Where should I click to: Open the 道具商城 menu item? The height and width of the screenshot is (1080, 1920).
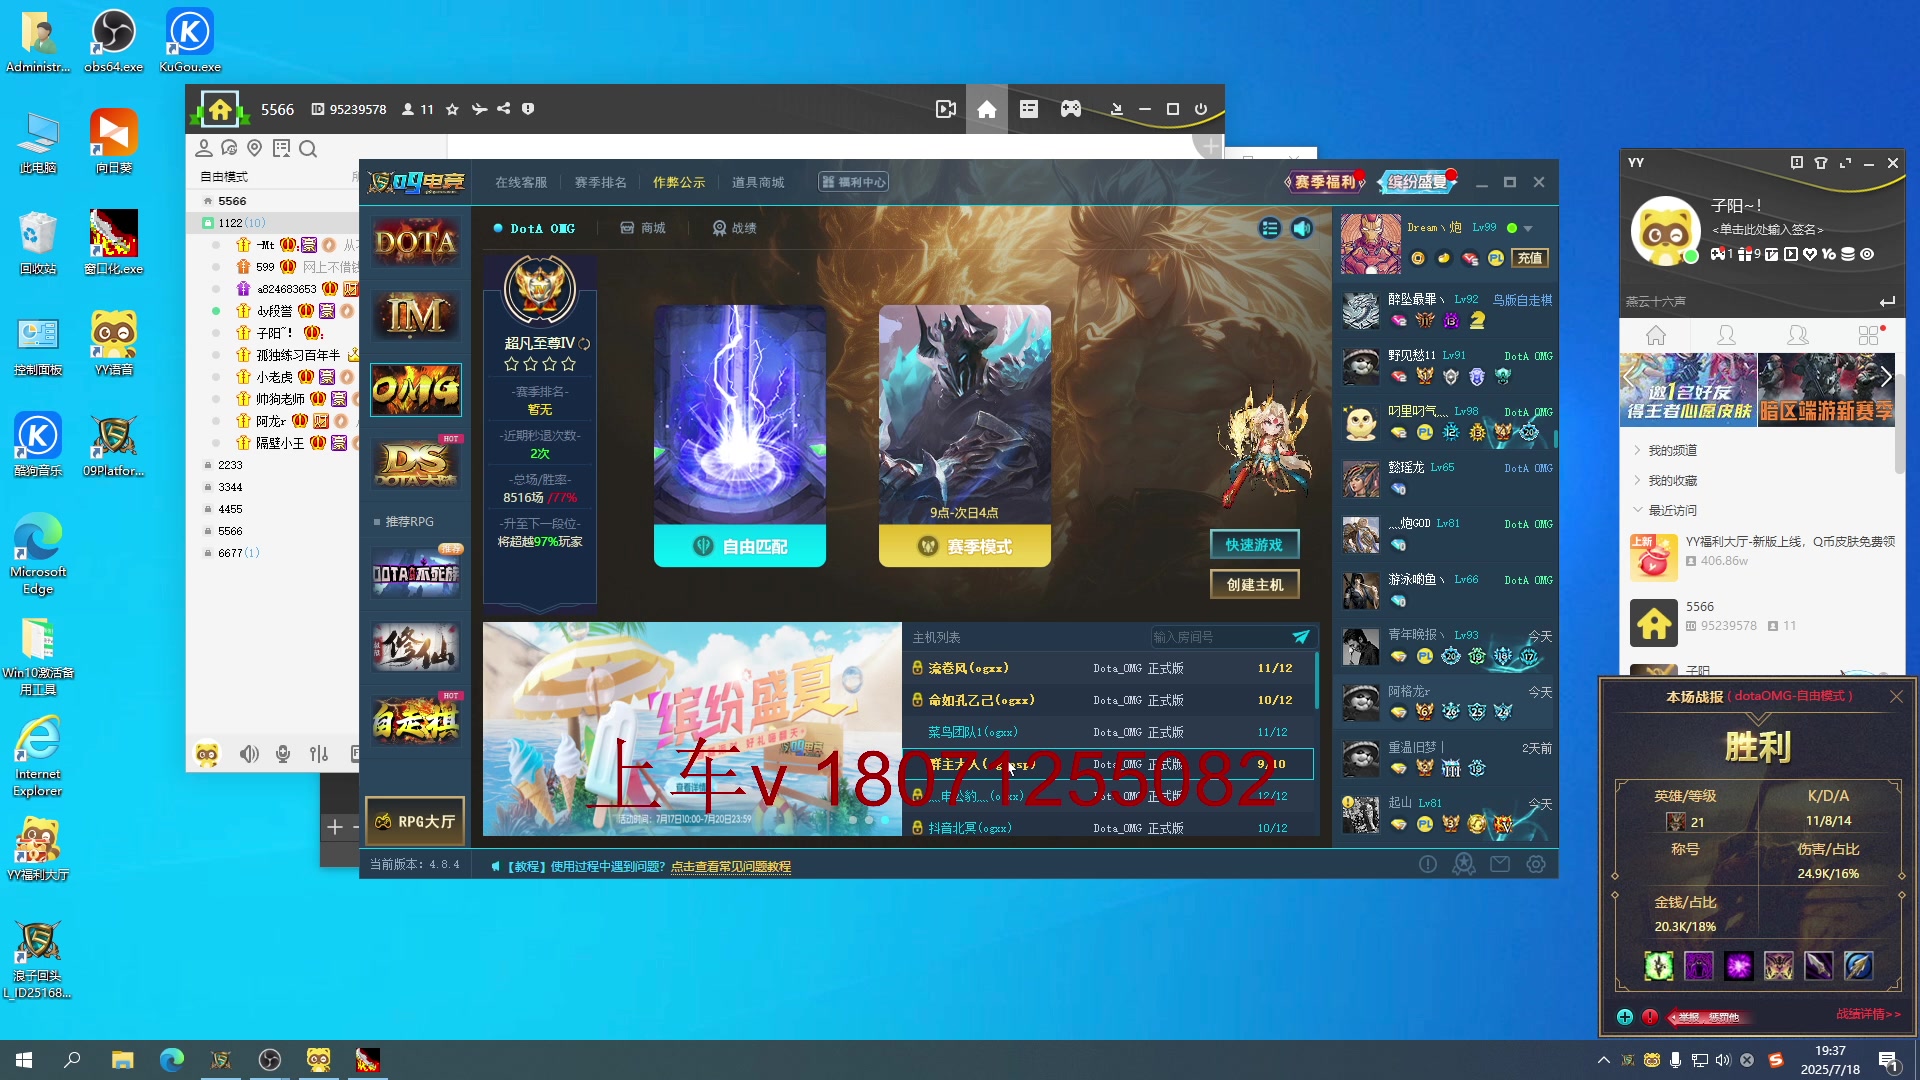tap(758, 182)
